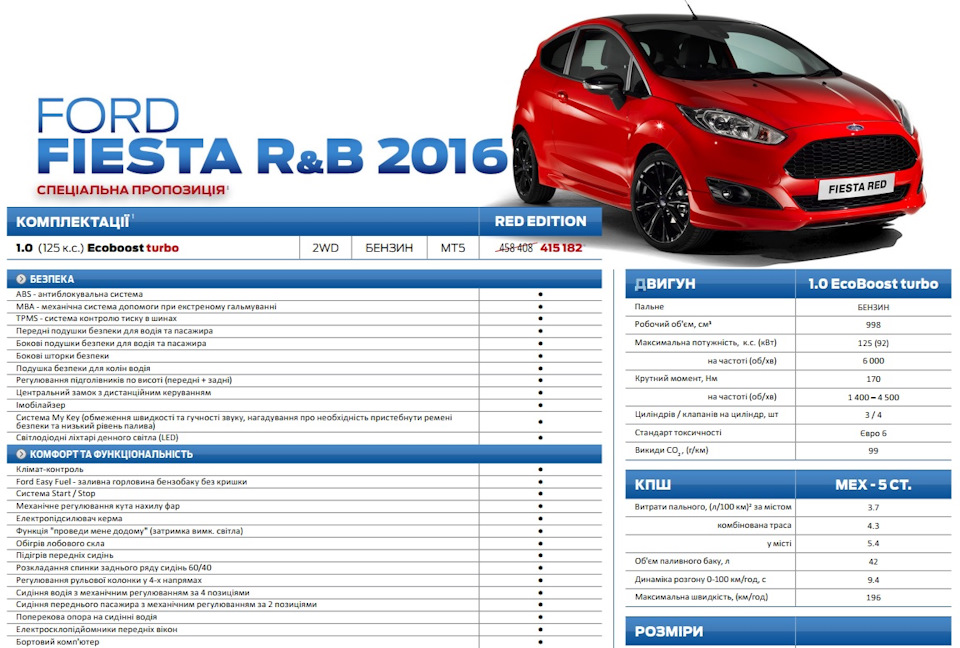960x648 pixels.
Task: Click the Обігрів лобового скла row
Action: pyautogui.click(x=304, y=543)
